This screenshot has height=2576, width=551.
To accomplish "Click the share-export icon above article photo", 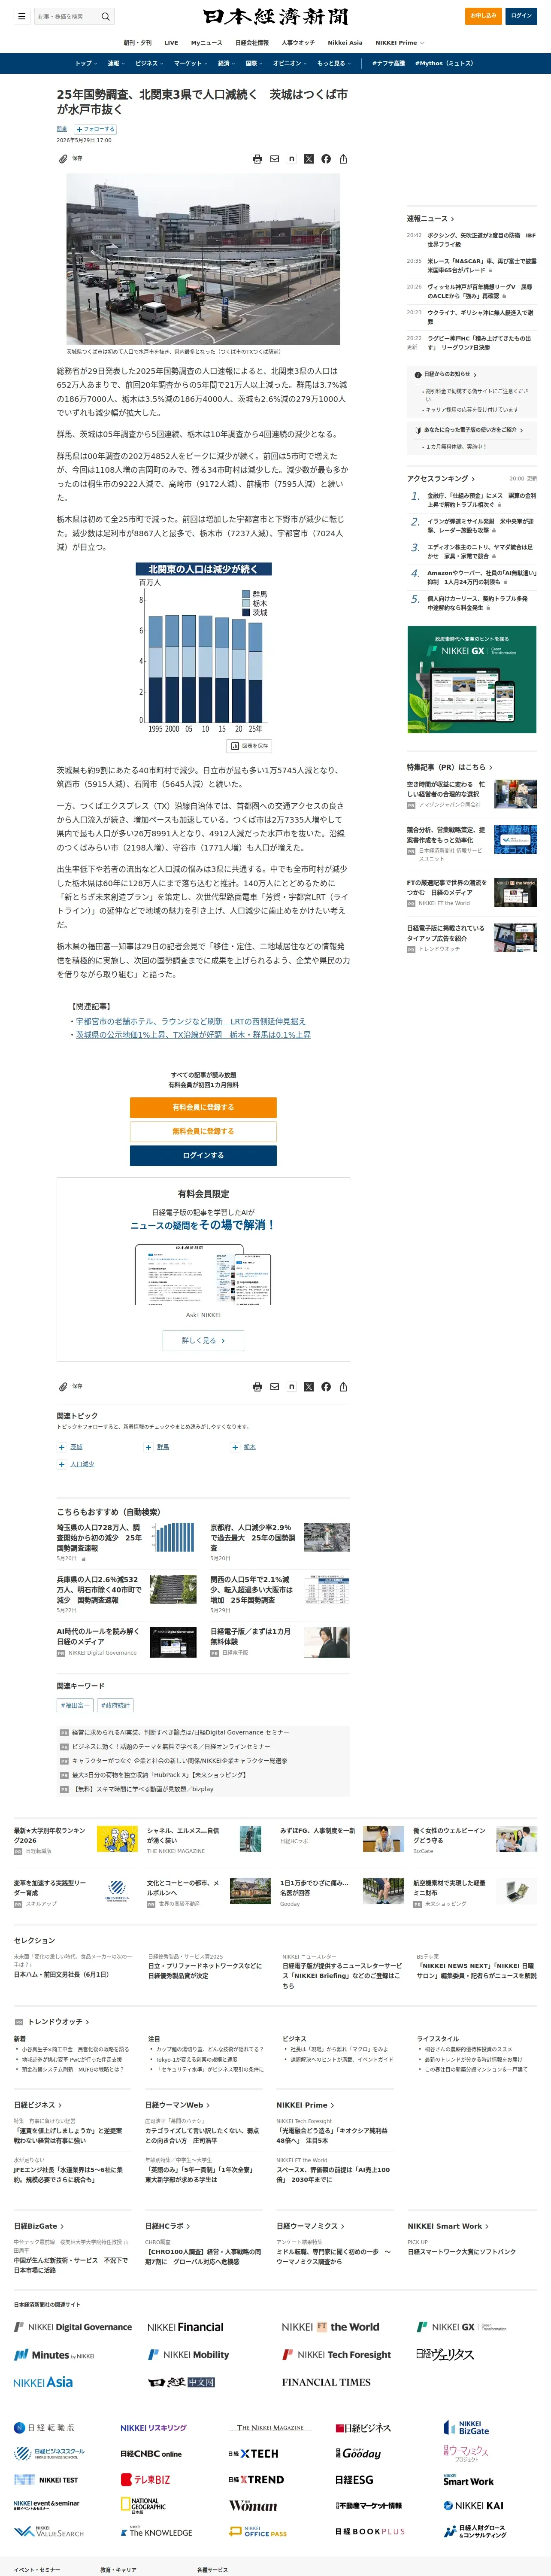I will 343,159.
